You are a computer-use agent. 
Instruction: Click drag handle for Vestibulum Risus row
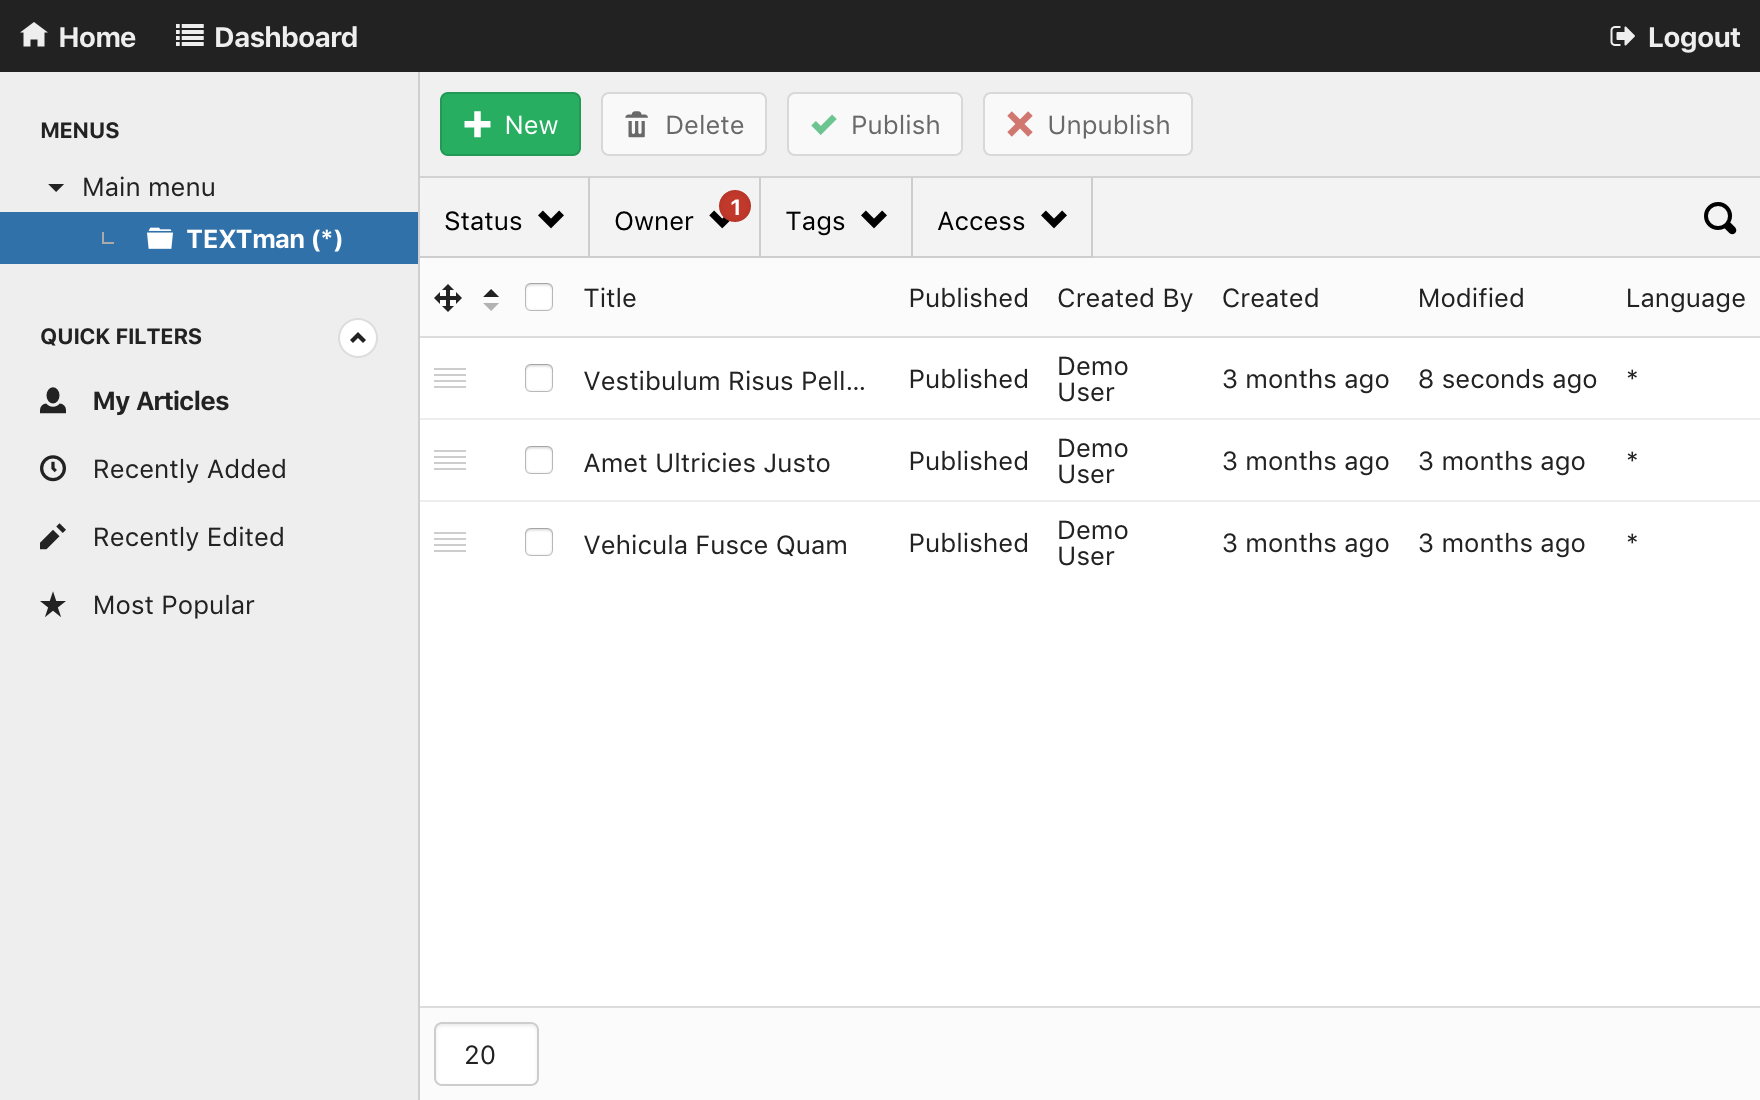[x=450, y=378]
